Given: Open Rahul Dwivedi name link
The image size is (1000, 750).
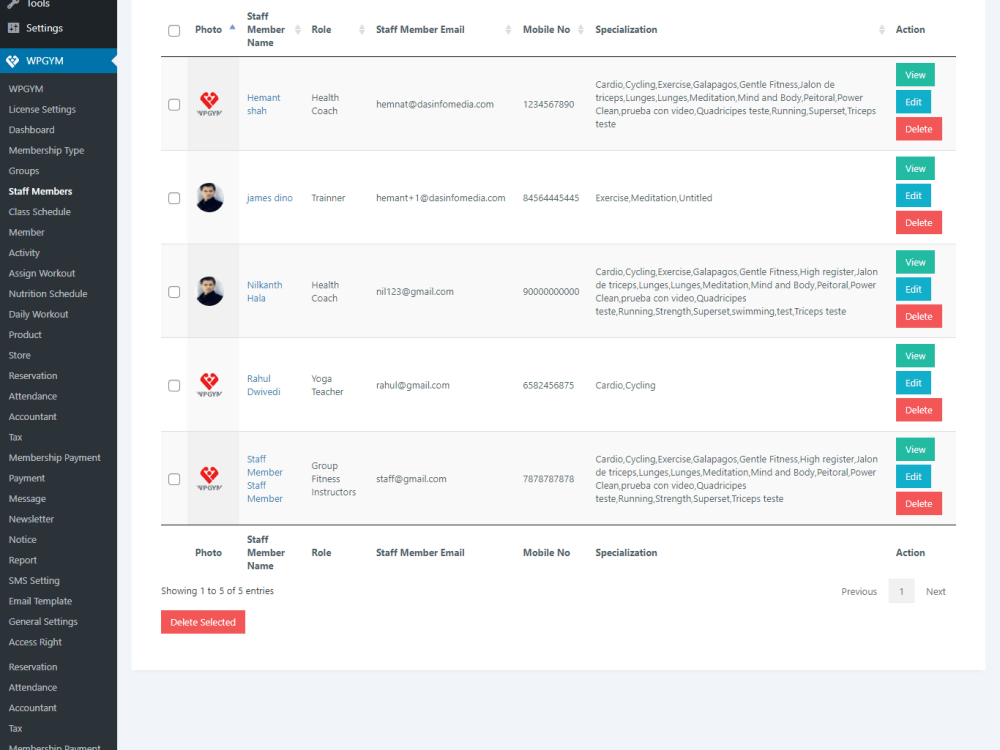Looking at the screenshot, I should tap(263, 385).
